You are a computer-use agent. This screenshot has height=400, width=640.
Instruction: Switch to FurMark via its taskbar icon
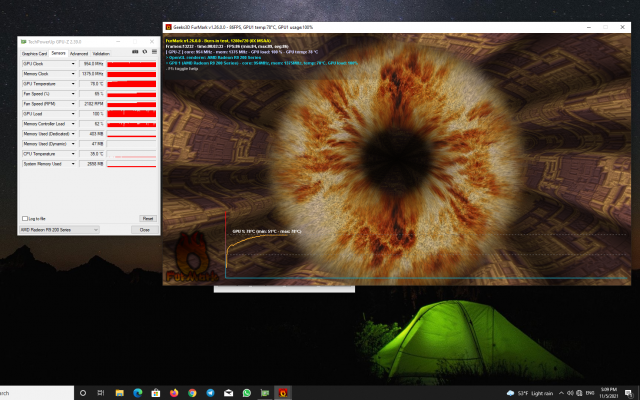(x=283, y=393)
